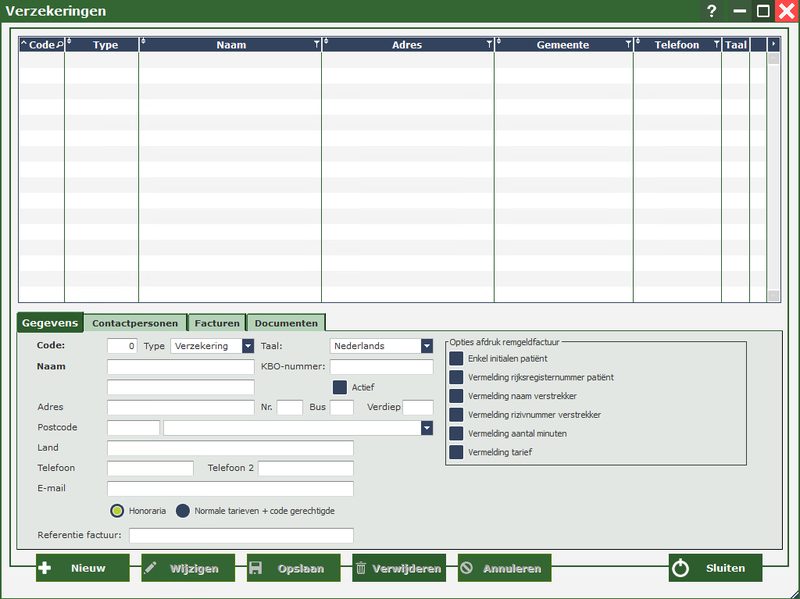Open the Facturen tab
This screenshot has height=599, width=800.
pos(217,323)
